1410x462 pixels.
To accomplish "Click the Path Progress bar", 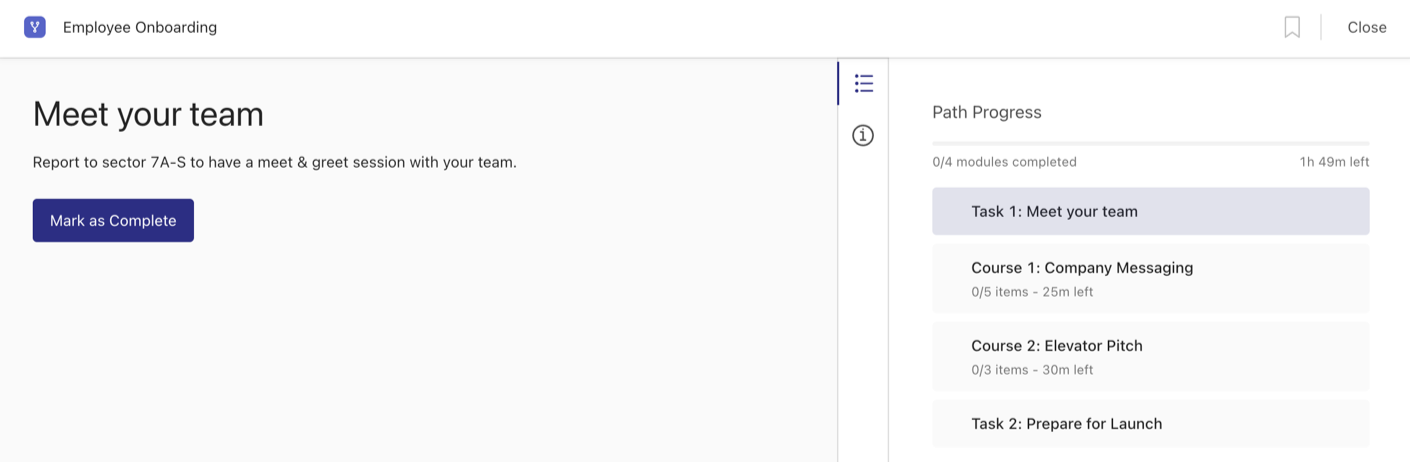I will [1150, 144].
